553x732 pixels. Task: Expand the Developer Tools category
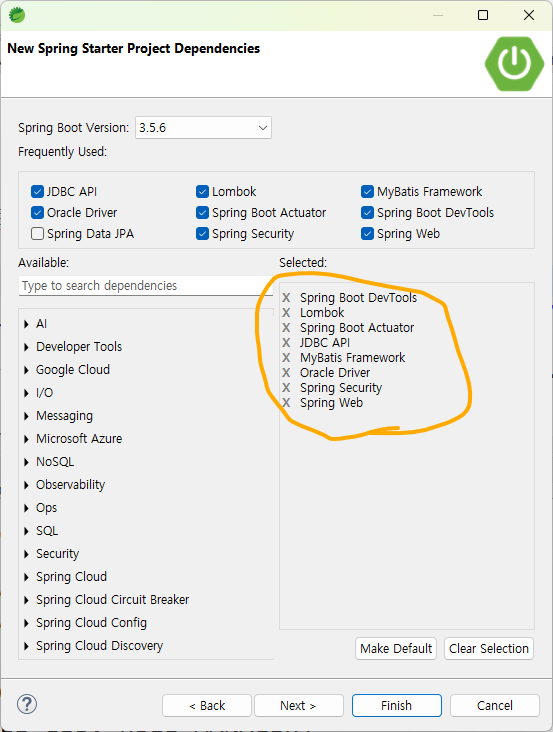coord(27,347)
